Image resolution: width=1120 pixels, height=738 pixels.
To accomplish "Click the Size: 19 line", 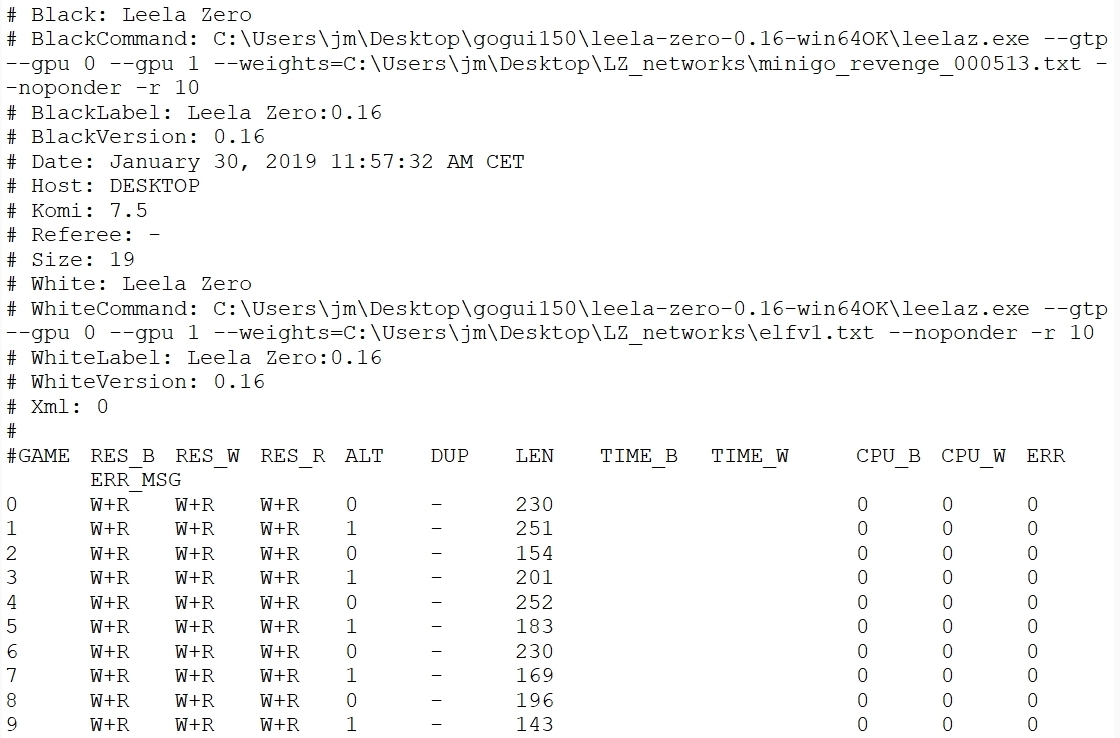I will 70,259.
